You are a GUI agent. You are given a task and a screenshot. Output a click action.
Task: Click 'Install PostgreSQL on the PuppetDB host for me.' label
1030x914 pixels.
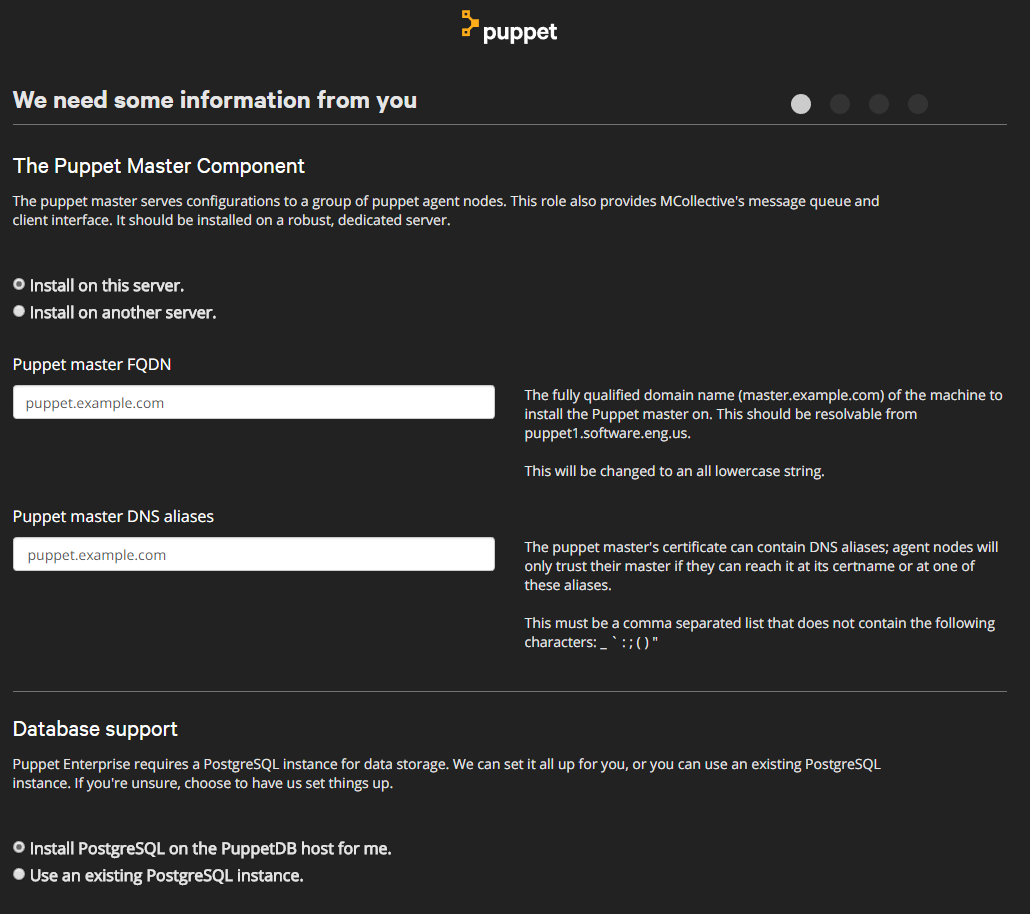211,849
